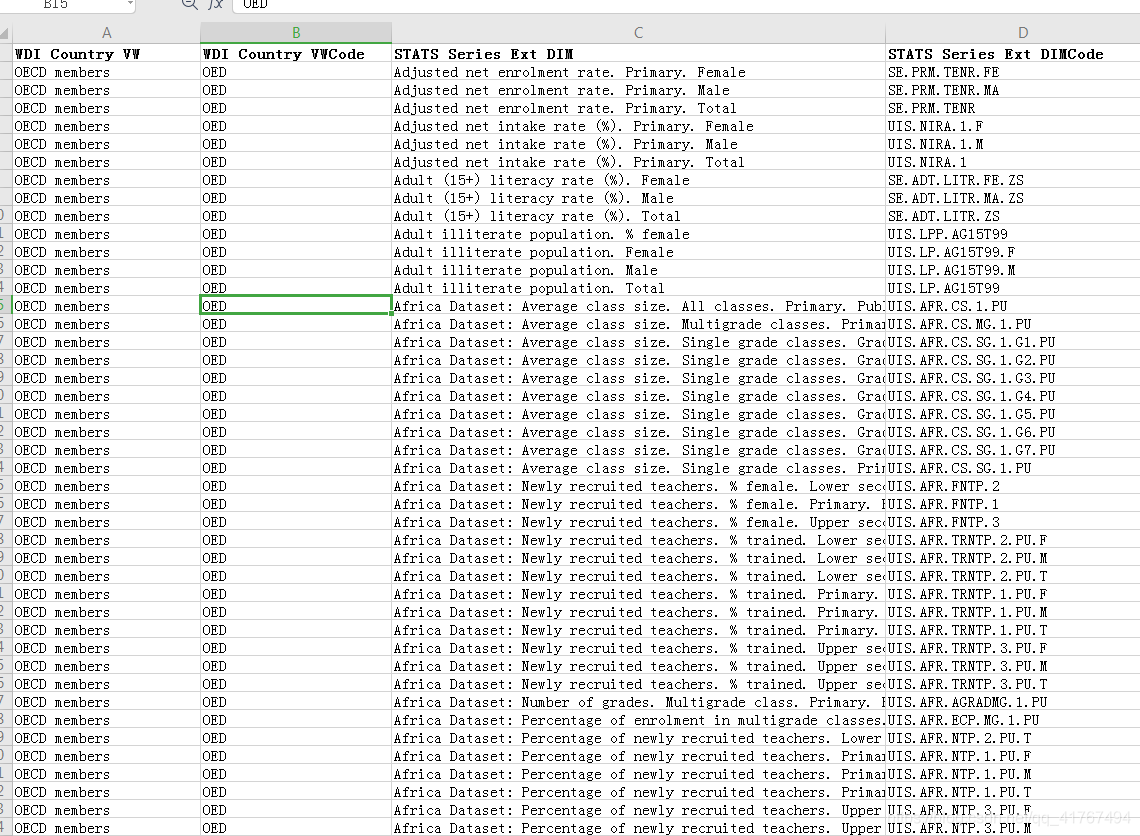This screenshot has width=1140, height=836.
Task: Click the green-outlined active OED cell
Action: click(x=296, y=306)
